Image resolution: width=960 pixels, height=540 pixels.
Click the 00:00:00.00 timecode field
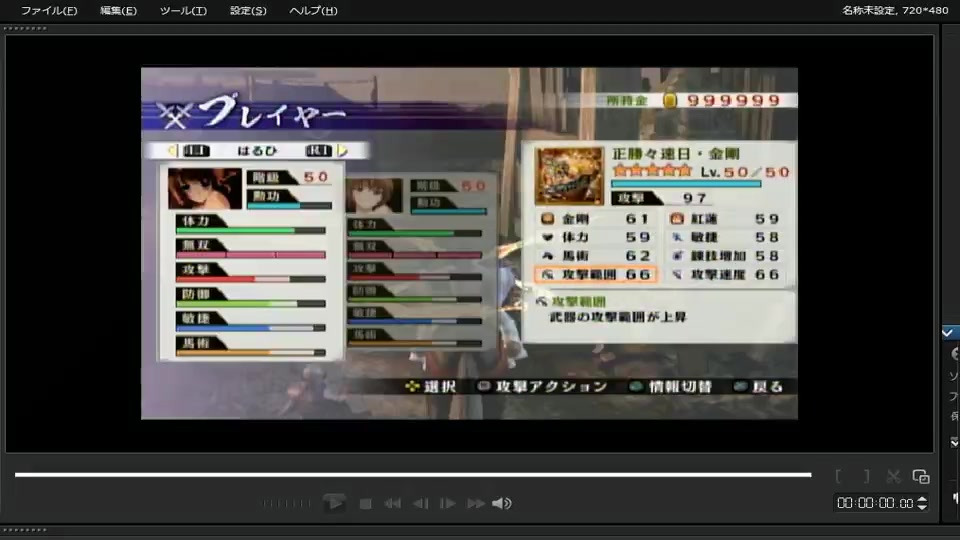click(876, 503)
